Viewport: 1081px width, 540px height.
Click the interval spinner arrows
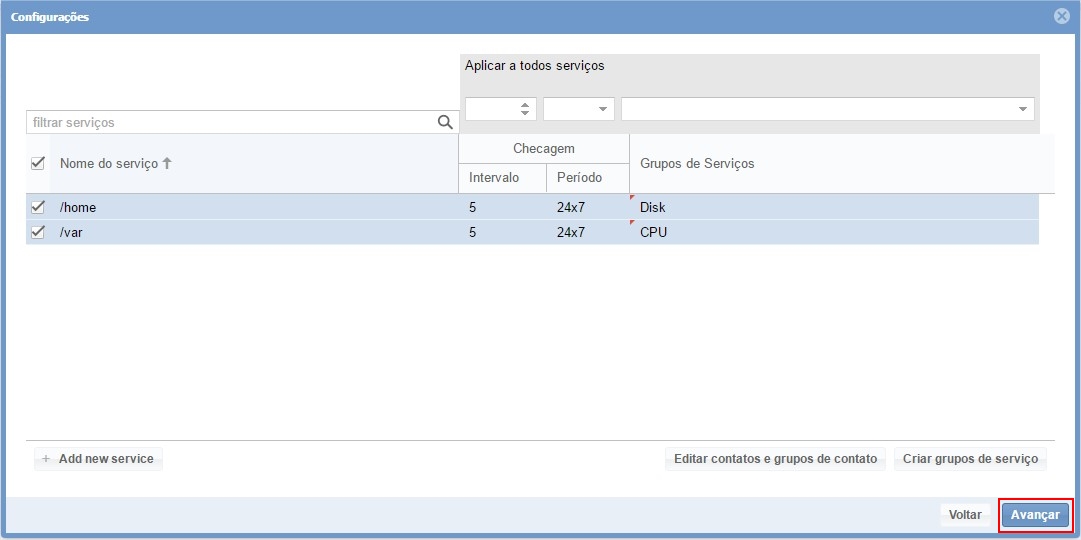coord(525,109)
